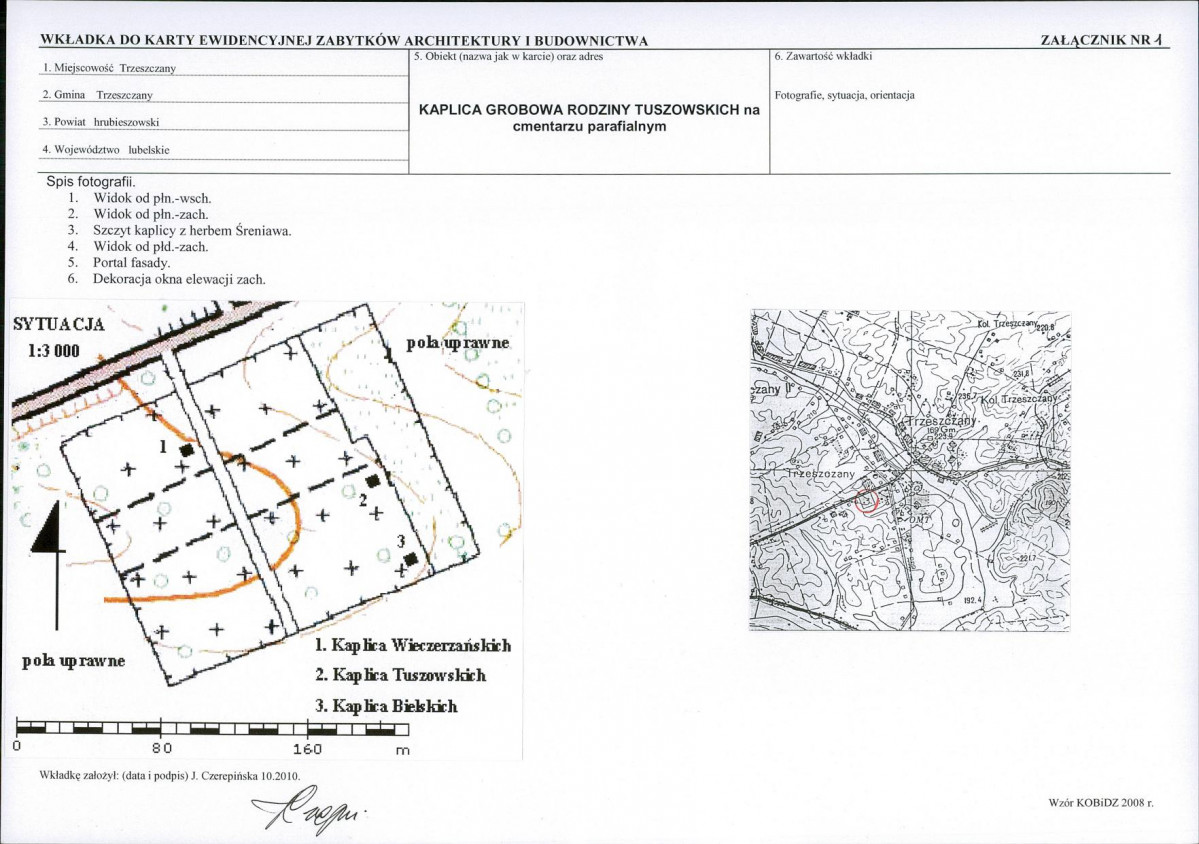Click 'KAPLICA GROBOWA RODZINY TUSZOWSKICH' heading
Image resolution: width=1199 pixels, height=844 pixels.
click(581, 109)
